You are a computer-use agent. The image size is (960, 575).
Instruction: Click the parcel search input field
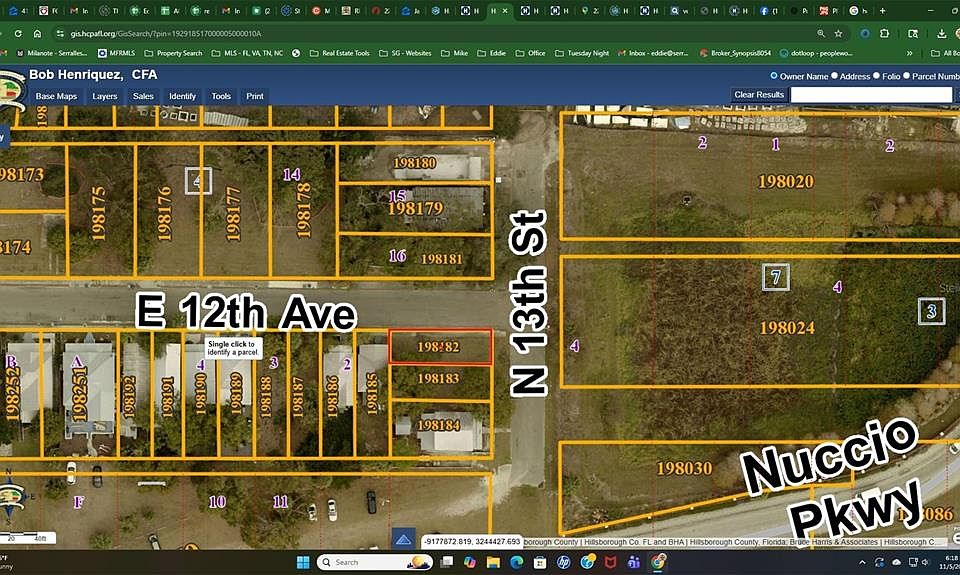[870, 95]
